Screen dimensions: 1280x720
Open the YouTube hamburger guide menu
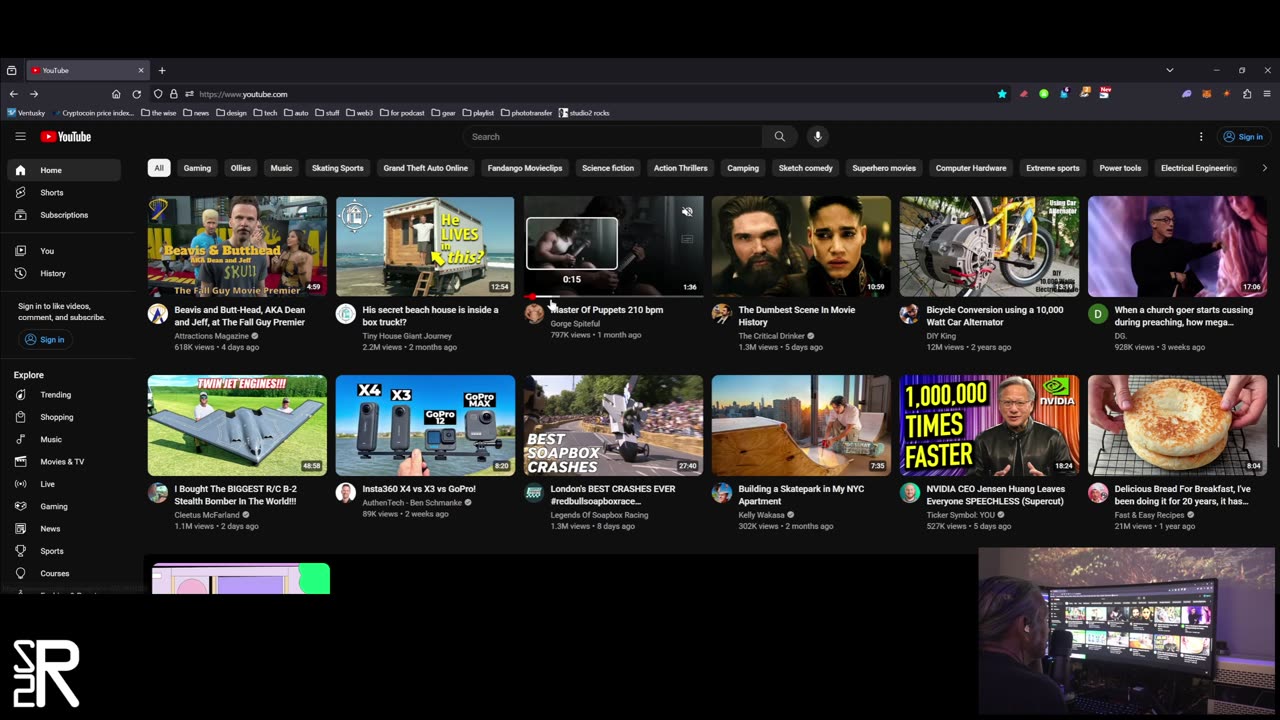pos(20,137)
